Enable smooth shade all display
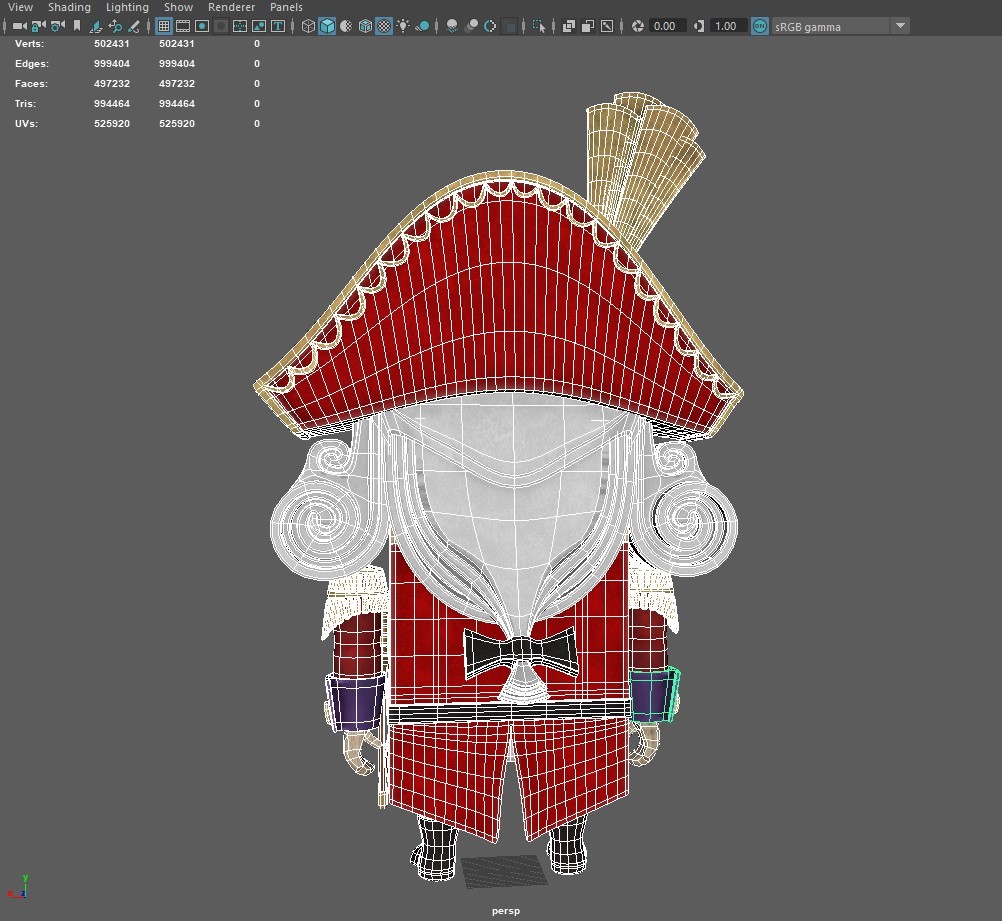Screen dimensions: 1002x921 point(327,26)
